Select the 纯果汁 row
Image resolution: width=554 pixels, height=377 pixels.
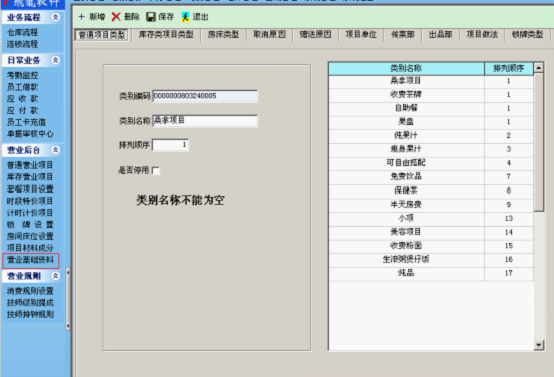point(431,136)
